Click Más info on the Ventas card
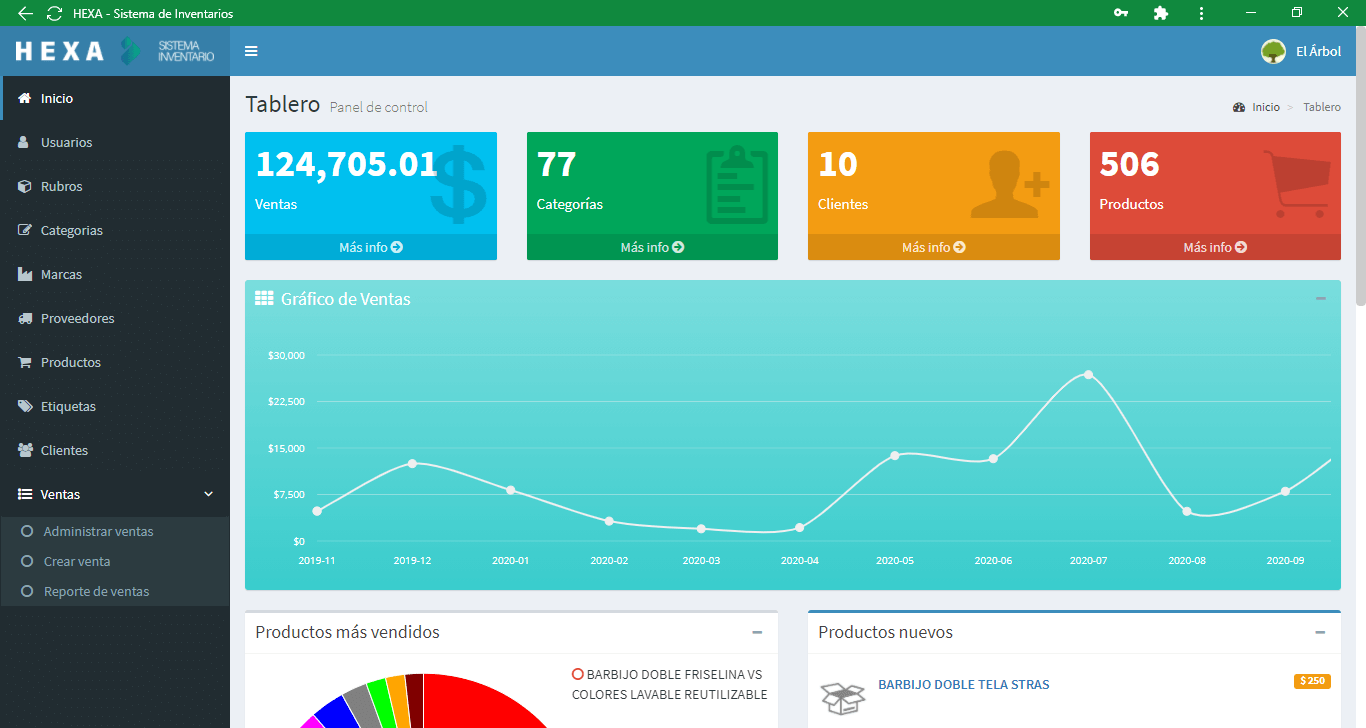The image size is (1366, 728). (370, 247)
